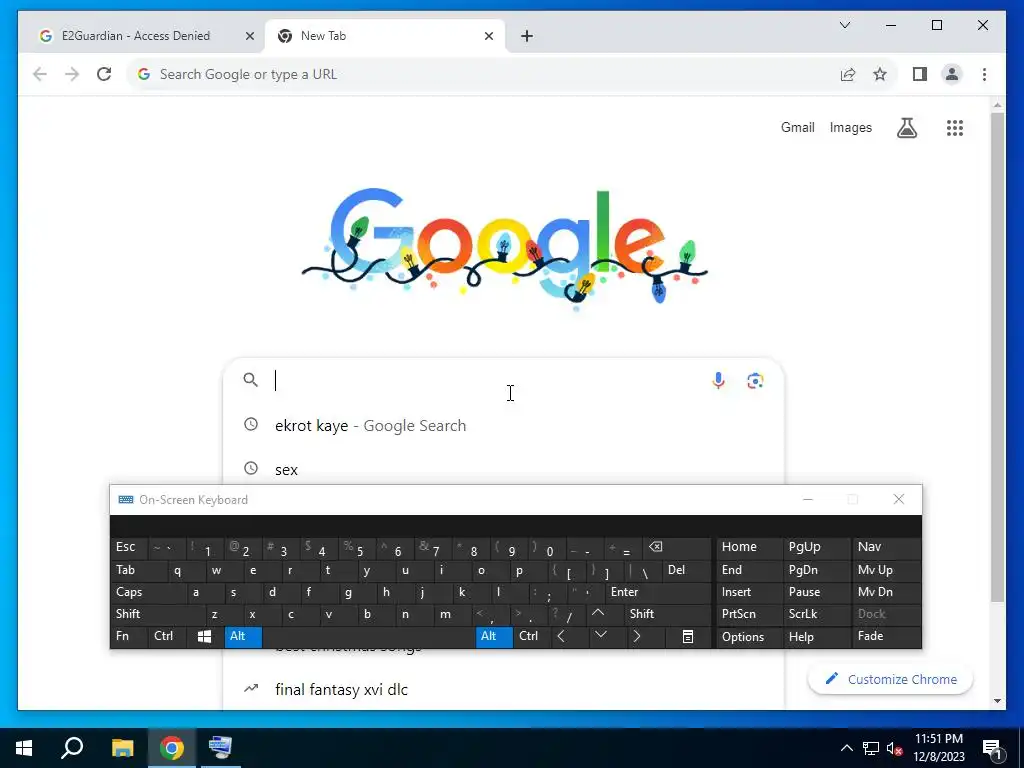Open the Chrome profile avatar
This screenshot has height=768, width=1024.
952,74
